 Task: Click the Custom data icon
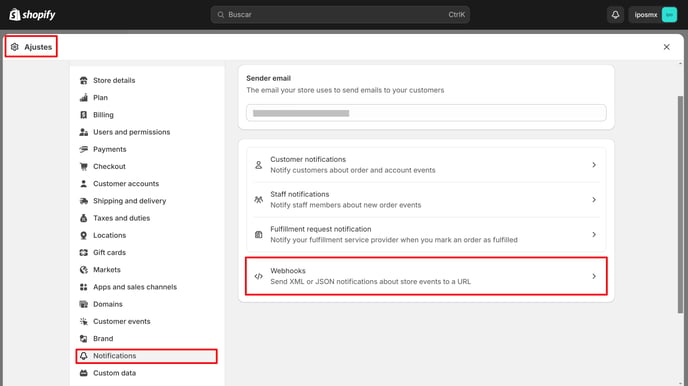83,373
